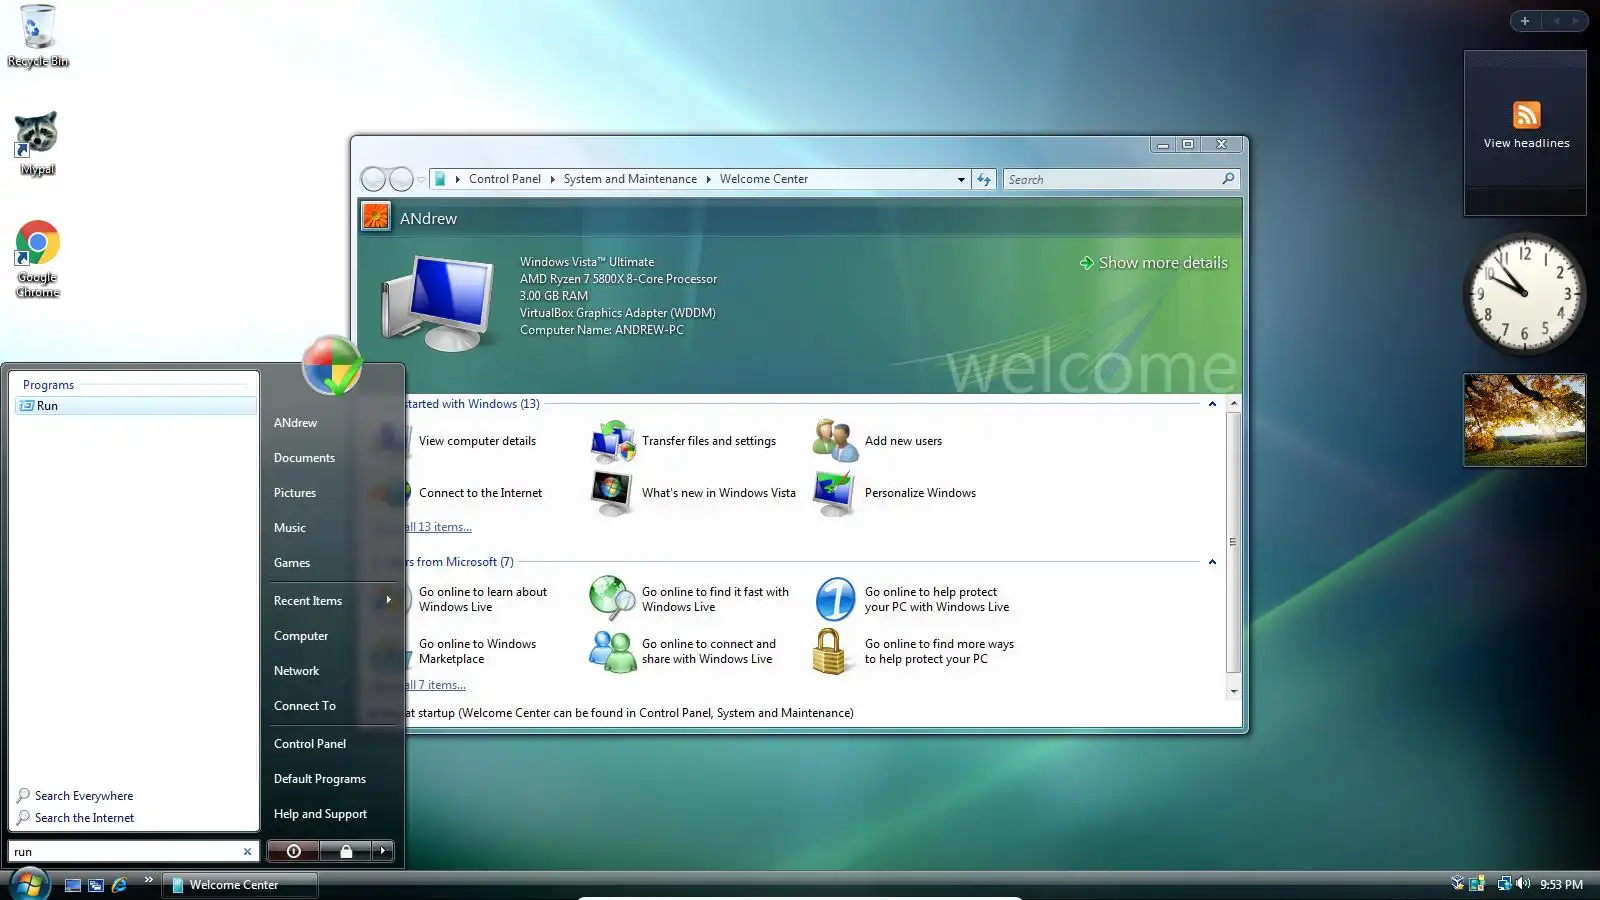Click the Back button in Welcome Center

tap(373, 179)
